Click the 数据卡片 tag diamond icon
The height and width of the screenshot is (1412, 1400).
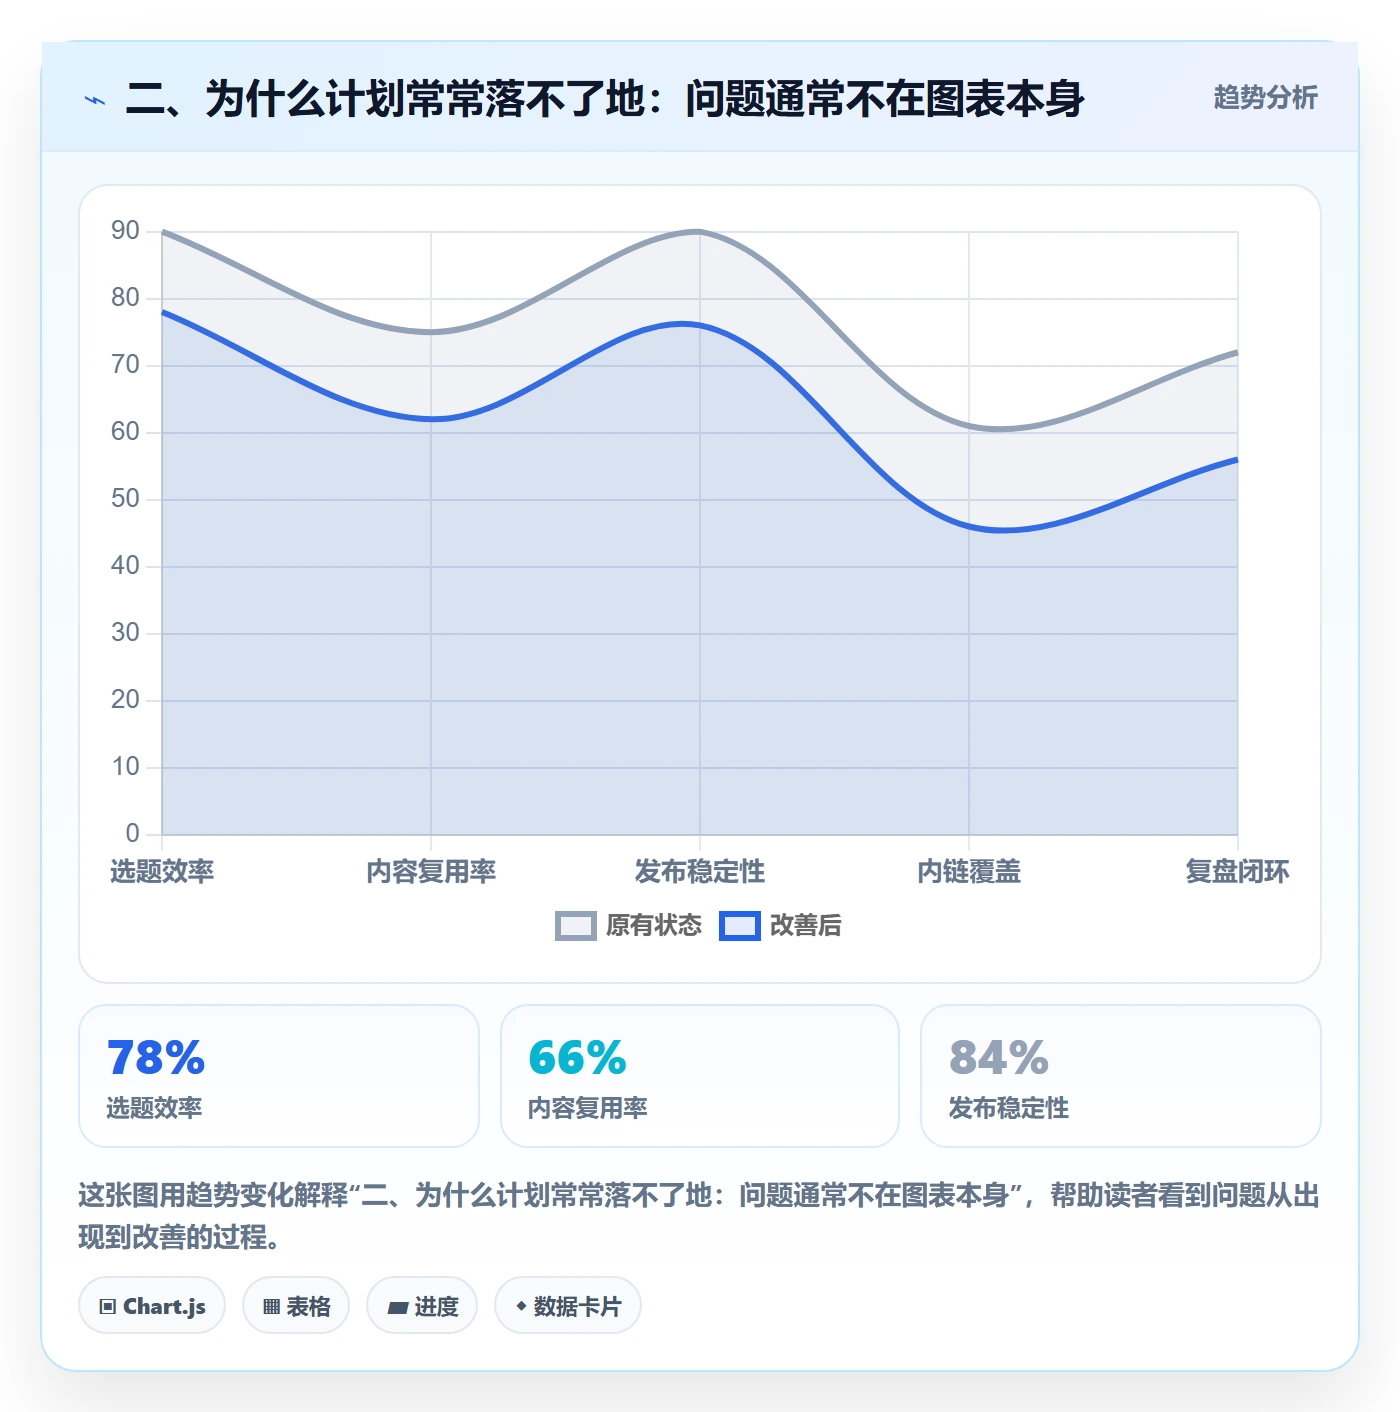pyautogui.click(x=521, y=1306)
